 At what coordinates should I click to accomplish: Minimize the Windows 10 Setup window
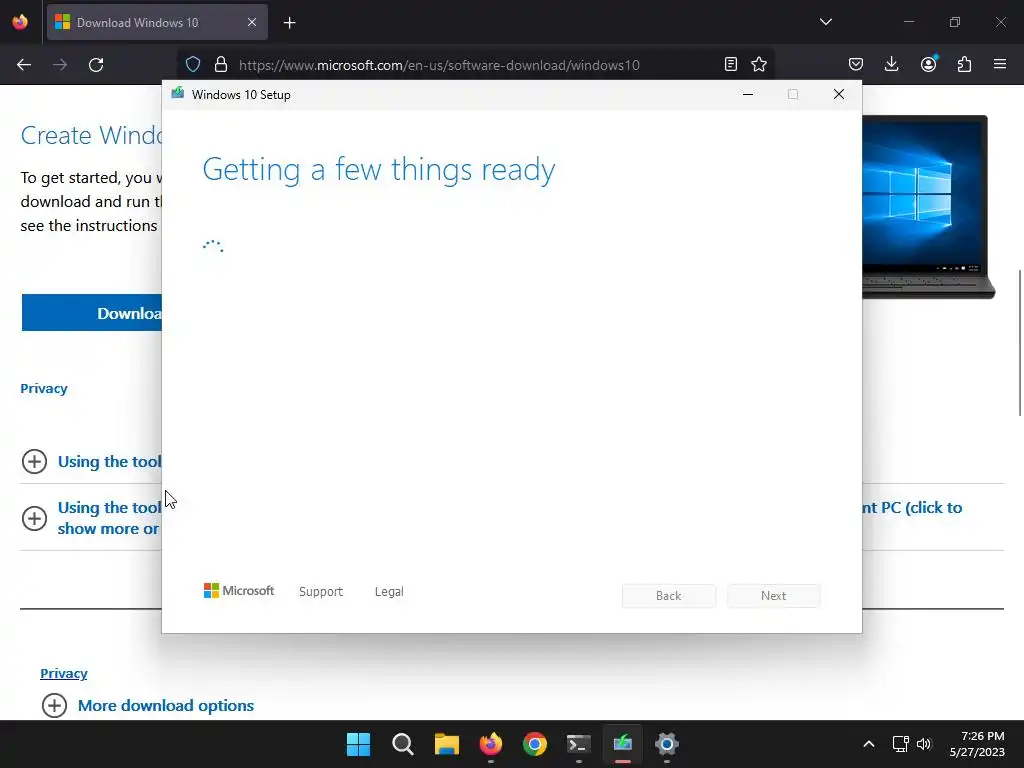(748, 95)
